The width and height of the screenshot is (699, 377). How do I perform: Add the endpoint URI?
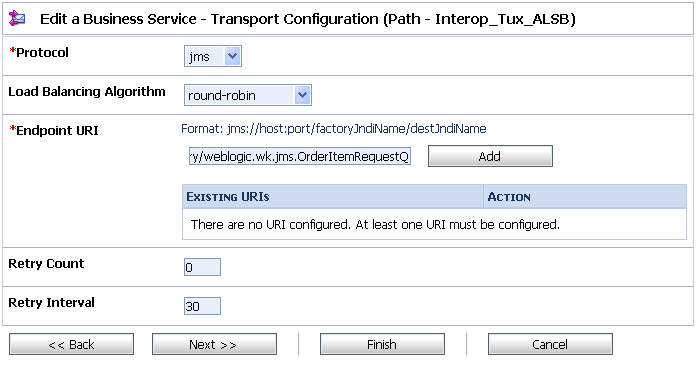[490, 156]
